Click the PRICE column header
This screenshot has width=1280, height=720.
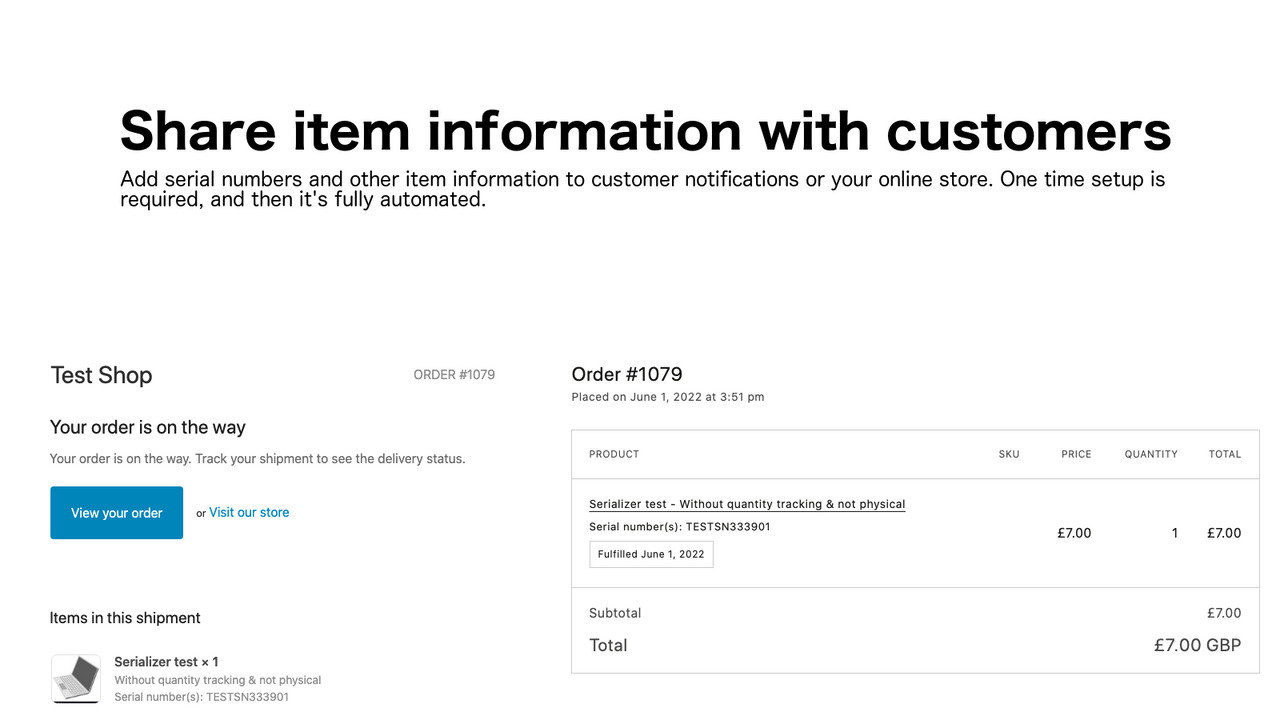click(1076, 454)
